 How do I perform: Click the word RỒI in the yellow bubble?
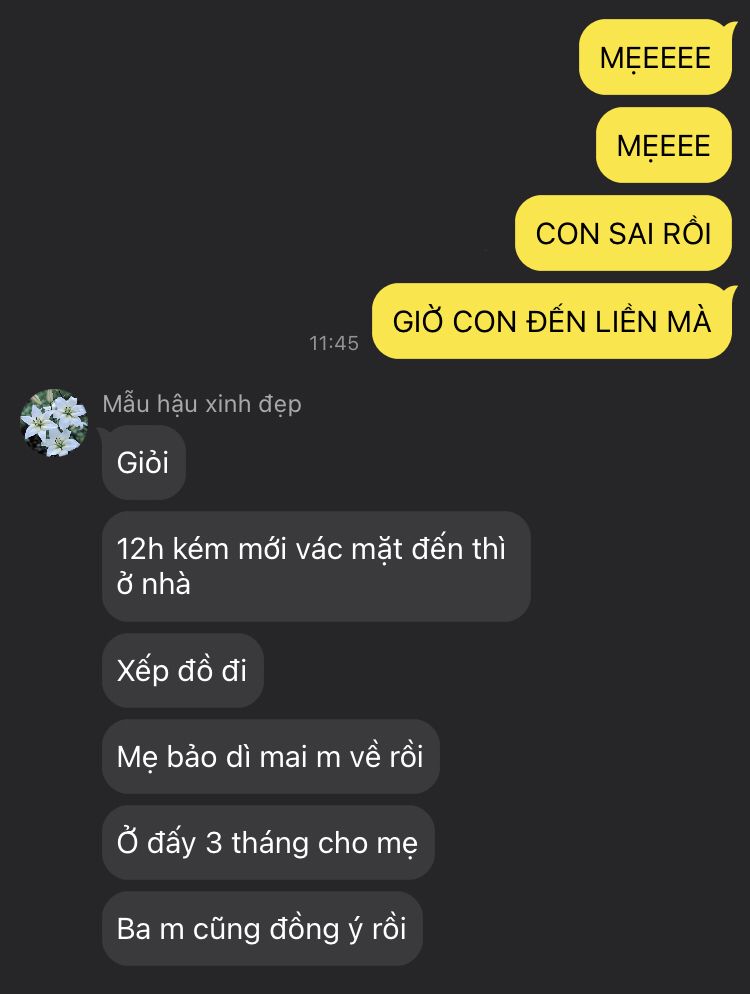[687, 233]
